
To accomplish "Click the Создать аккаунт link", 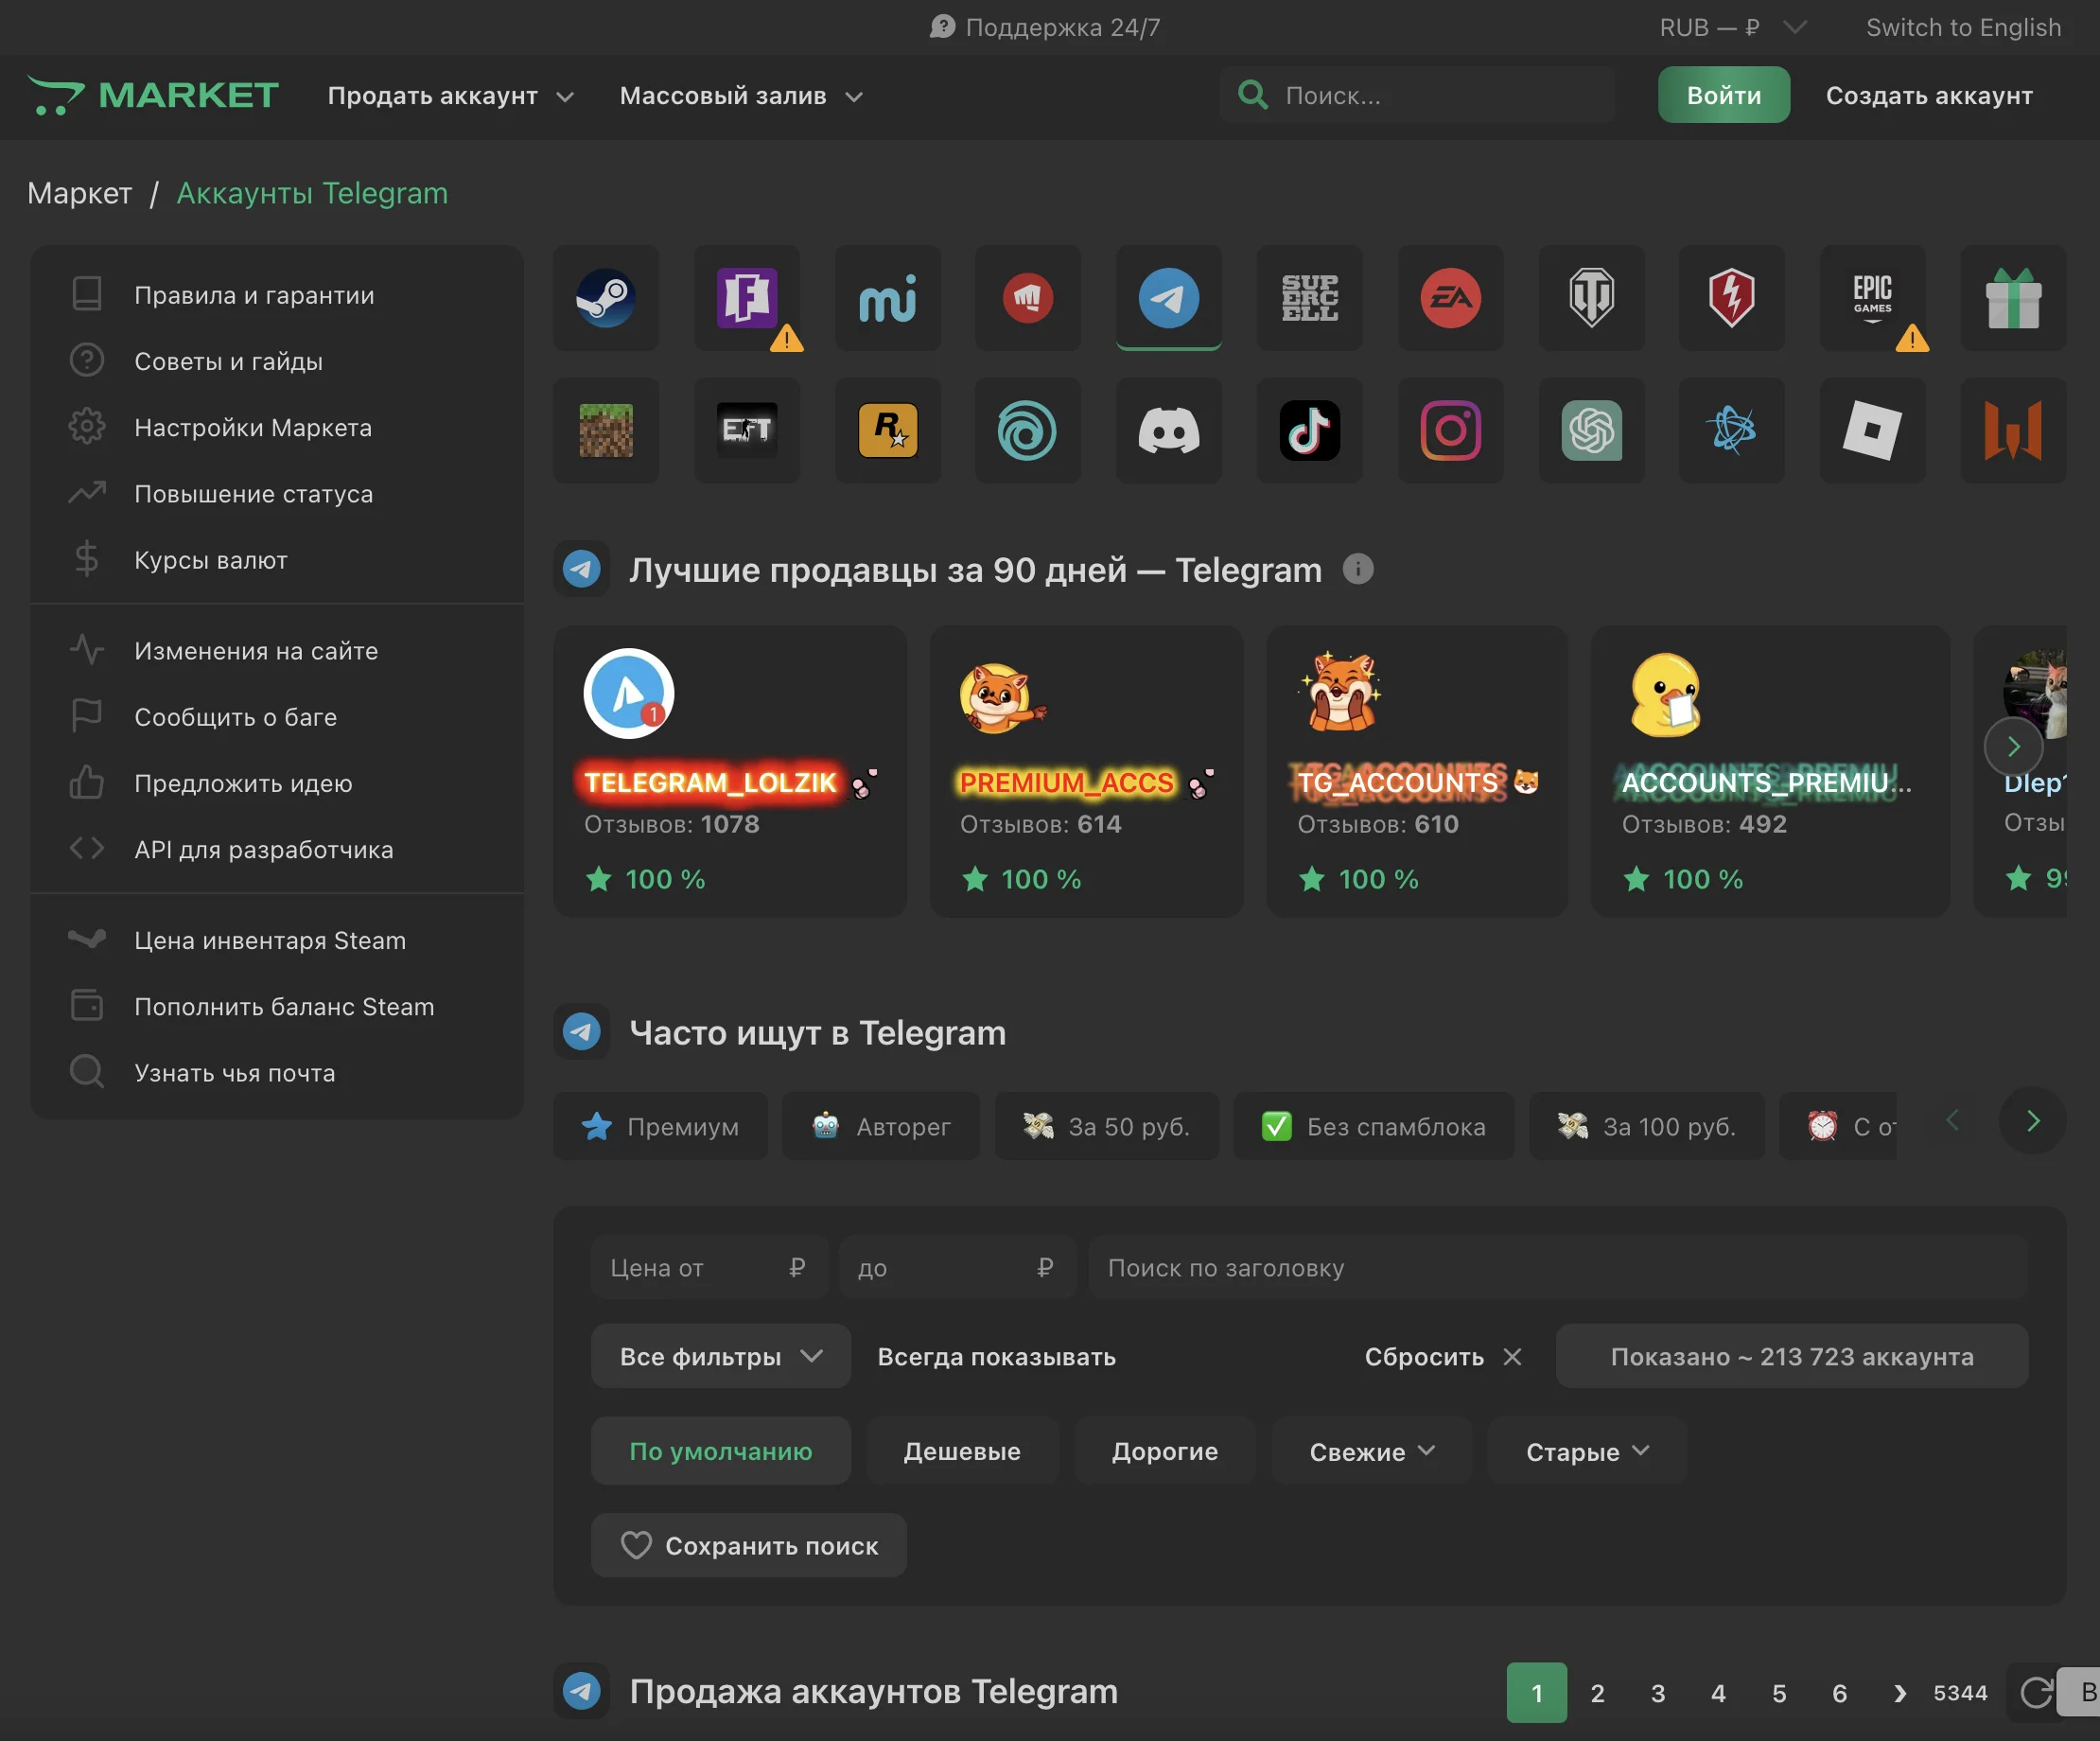I will click(x=1929, y=96).
